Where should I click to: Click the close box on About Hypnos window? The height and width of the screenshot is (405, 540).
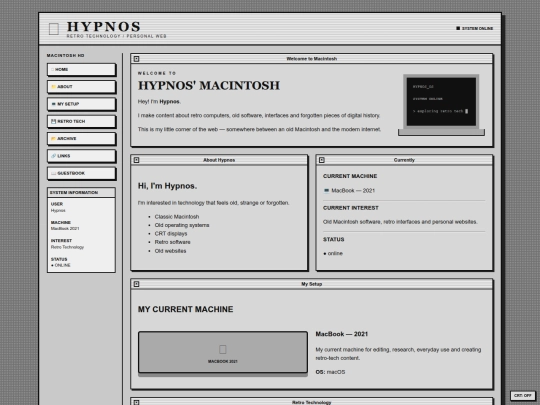tap(136, 160)
